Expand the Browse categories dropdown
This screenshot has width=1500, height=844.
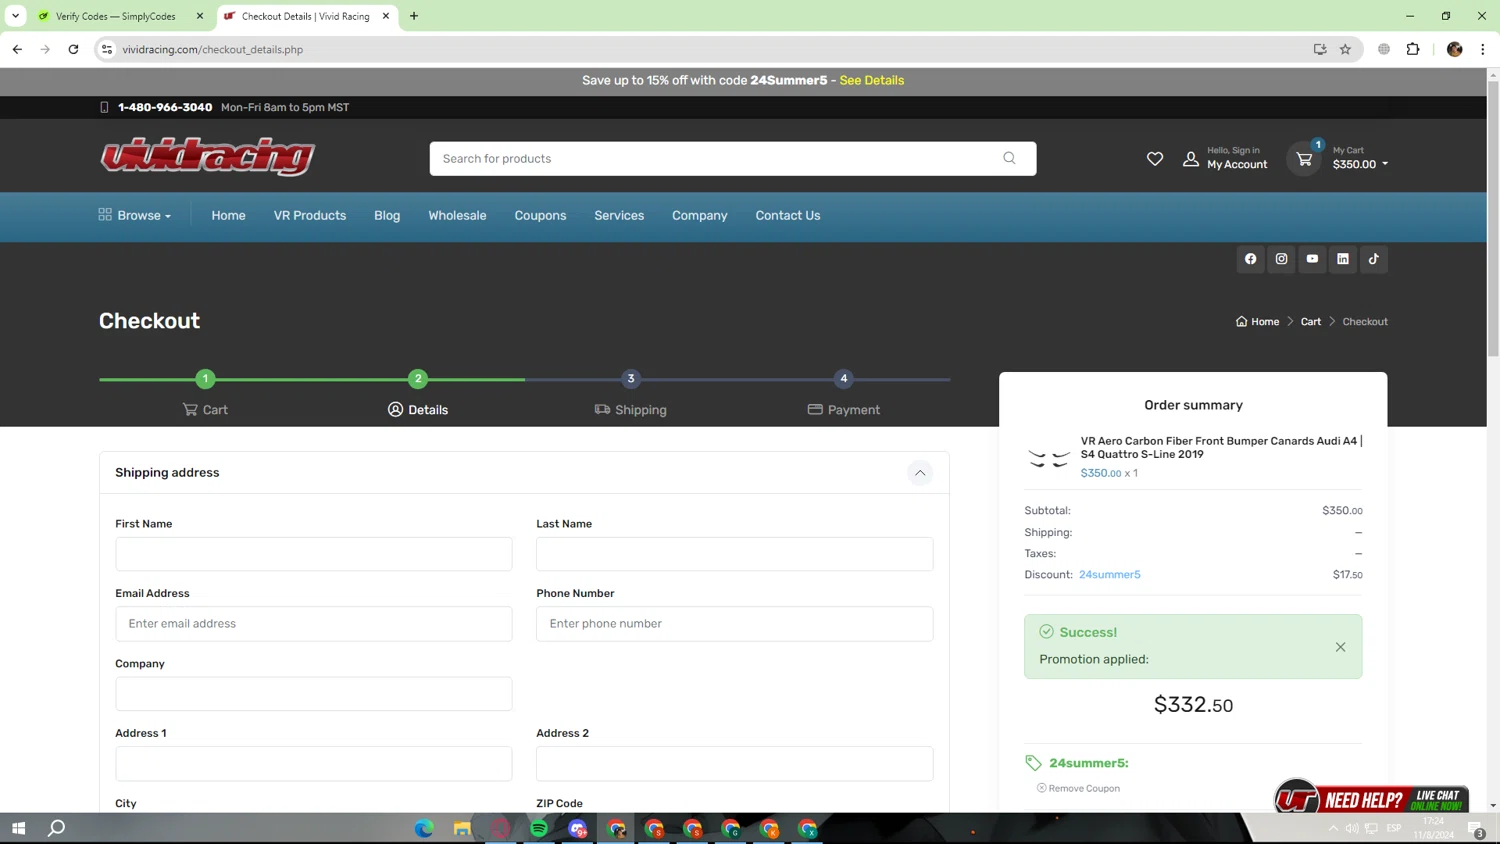[x=135, y=215]
